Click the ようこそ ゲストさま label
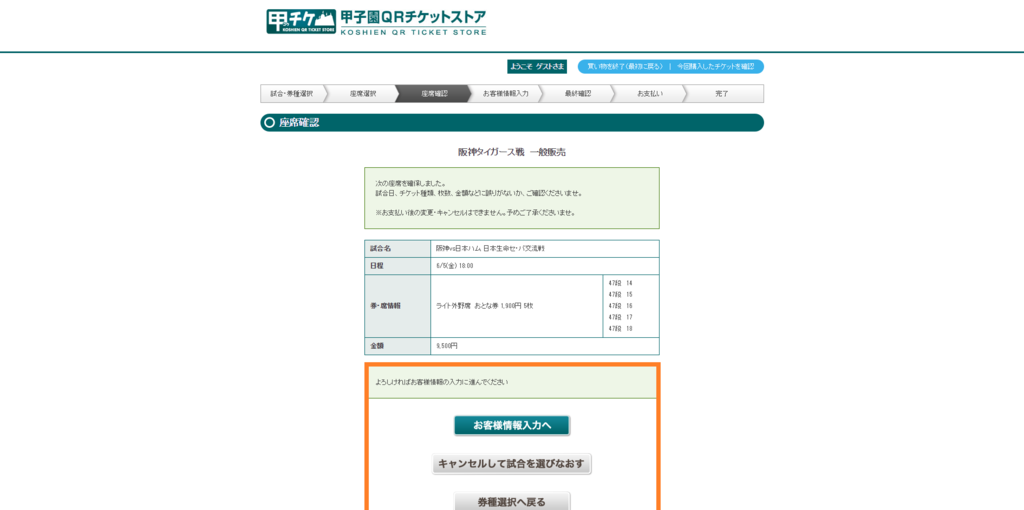Screen dimensions: 1024x510 537,67
